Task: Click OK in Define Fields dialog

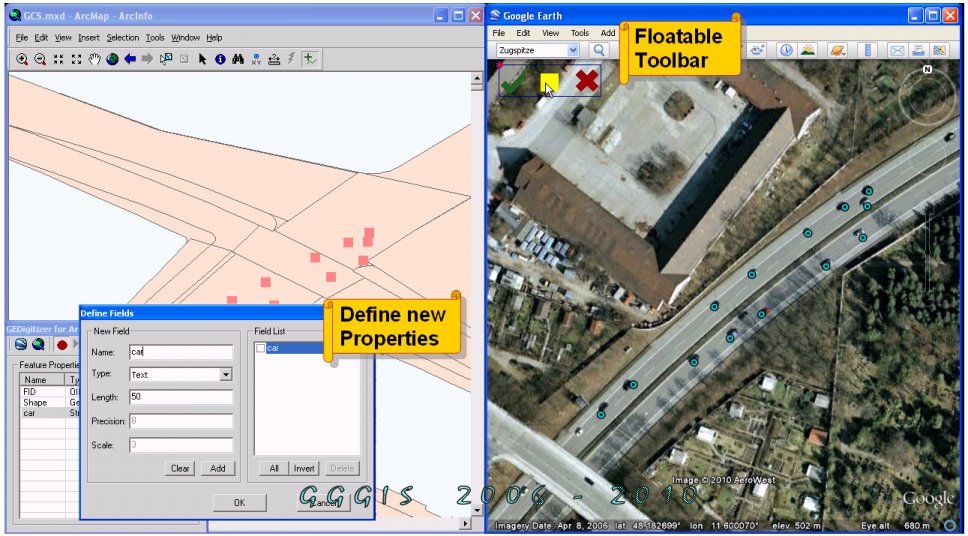Action: click(240, 503)
